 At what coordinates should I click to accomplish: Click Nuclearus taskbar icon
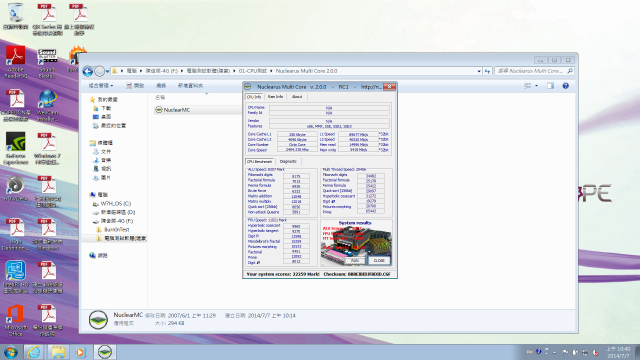click(x=105, y=352)
